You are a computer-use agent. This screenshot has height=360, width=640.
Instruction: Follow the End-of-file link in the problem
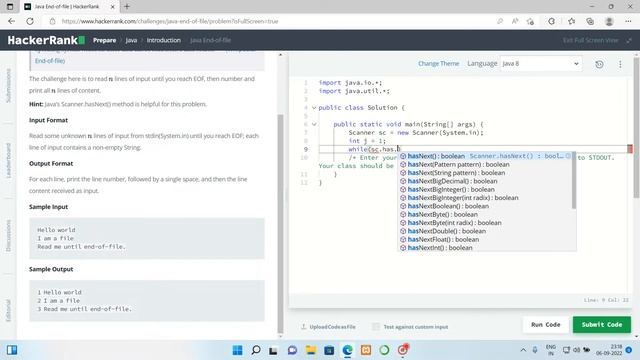pos(50,61)
